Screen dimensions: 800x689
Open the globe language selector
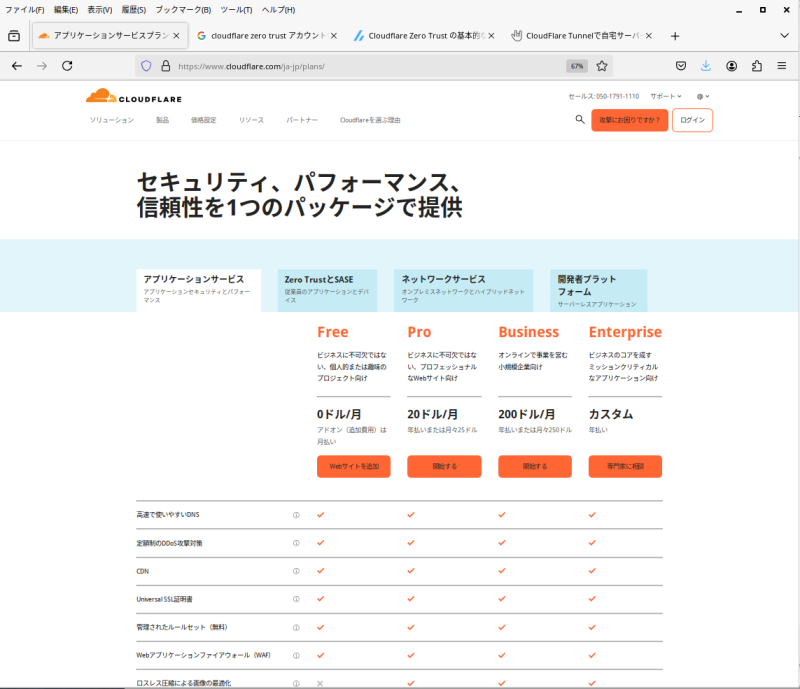pyautogui.click(x=703, y=96)
